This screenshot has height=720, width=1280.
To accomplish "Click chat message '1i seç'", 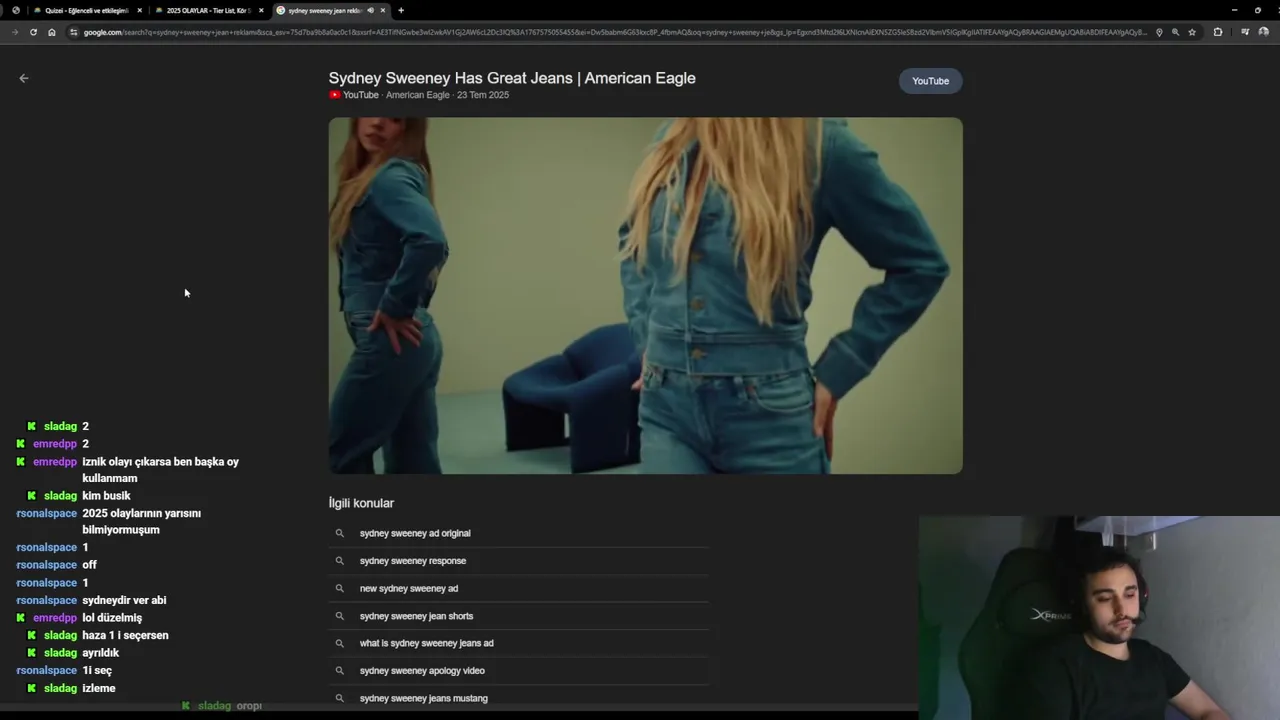I will tap(97, 670).
